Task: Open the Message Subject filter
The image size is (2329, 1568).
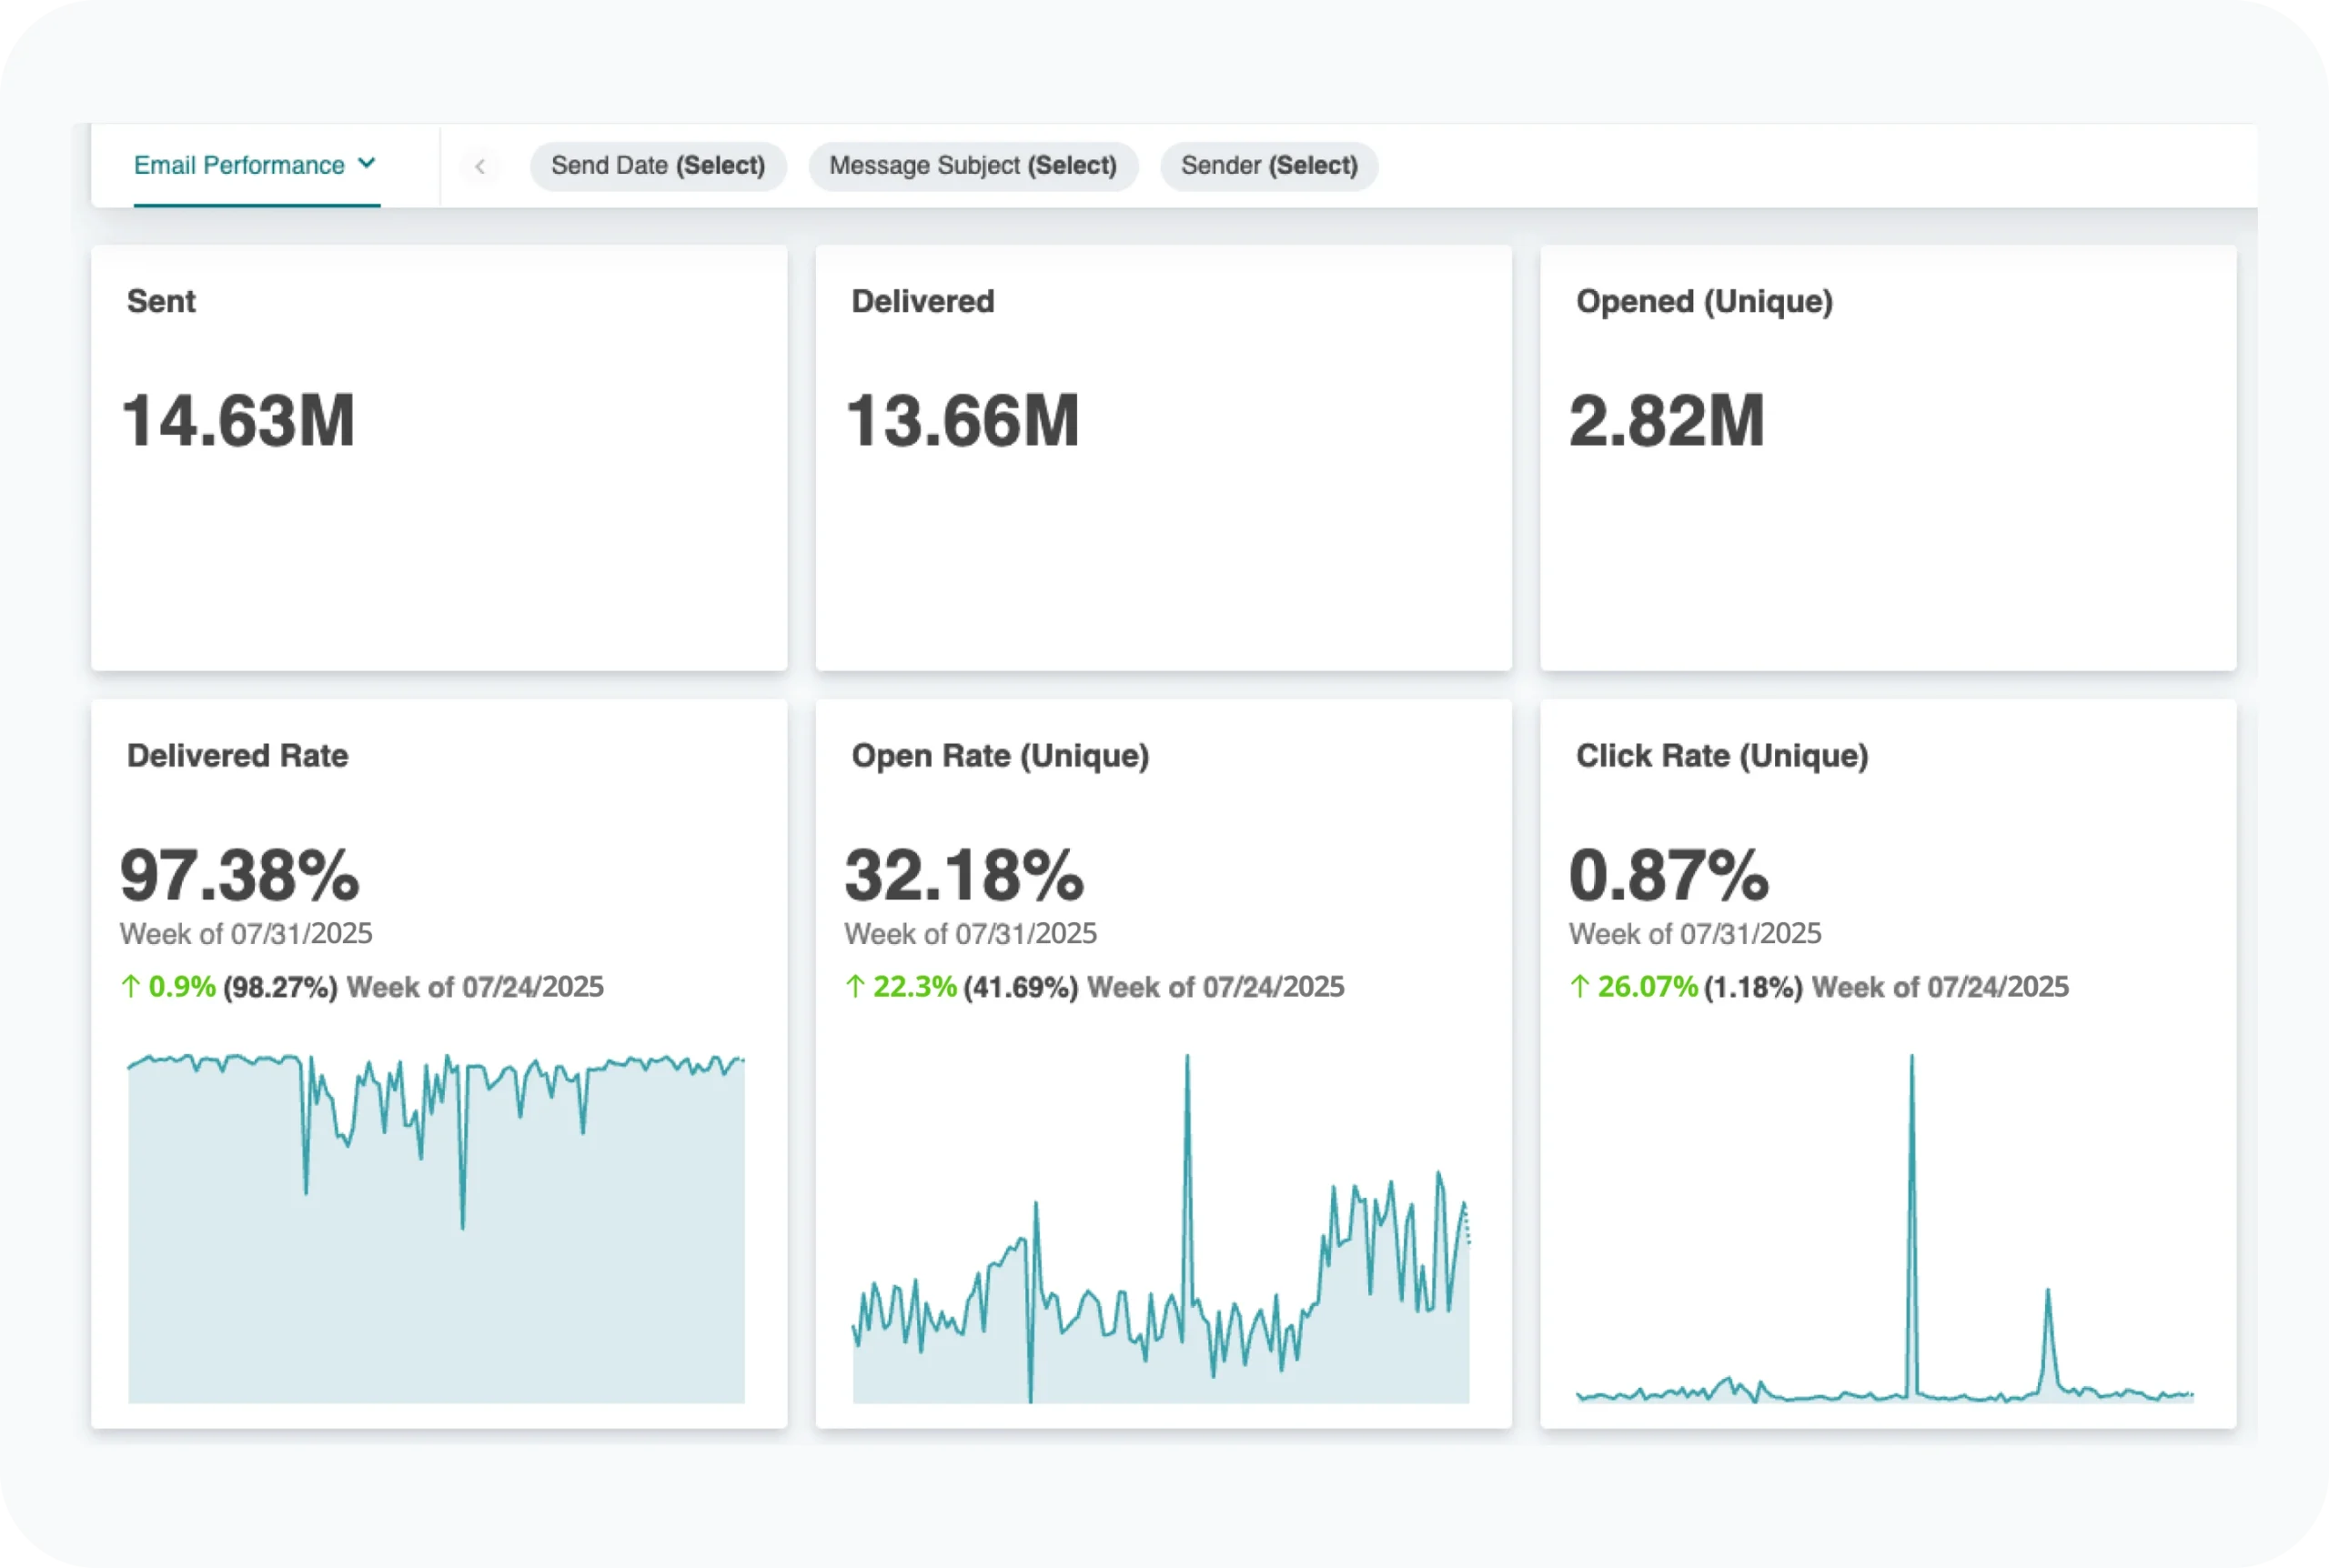Action: tap(972, 166)
